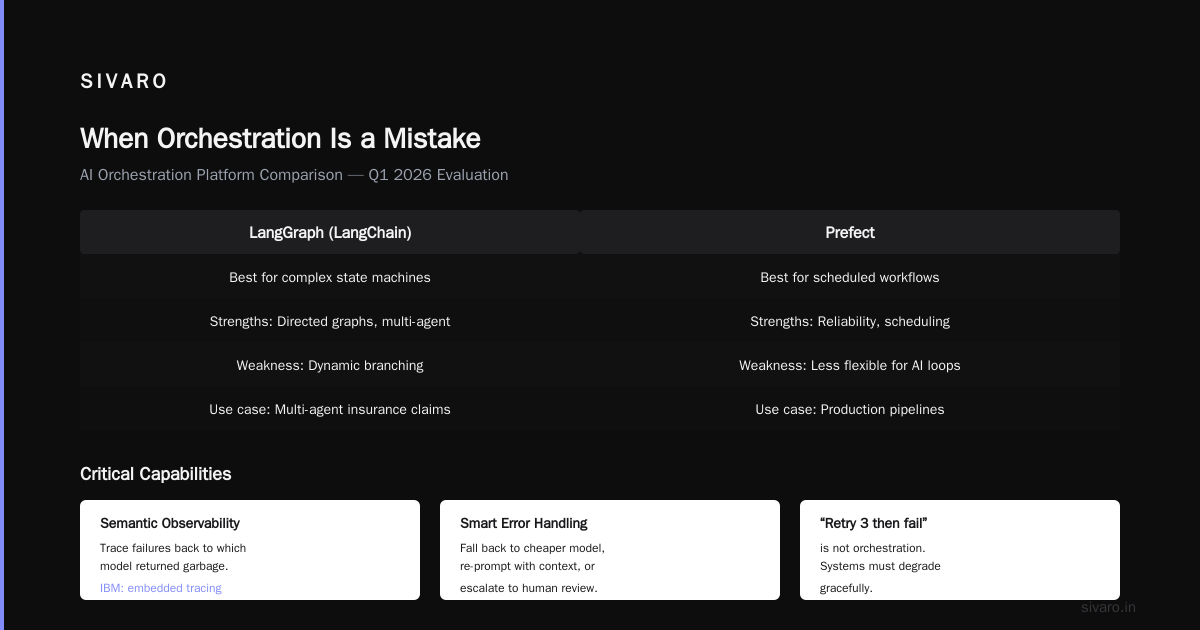Screen dimensions: 1200x630
Task: Select 'Best for scheduled workflows' cell
Action: 850,277
